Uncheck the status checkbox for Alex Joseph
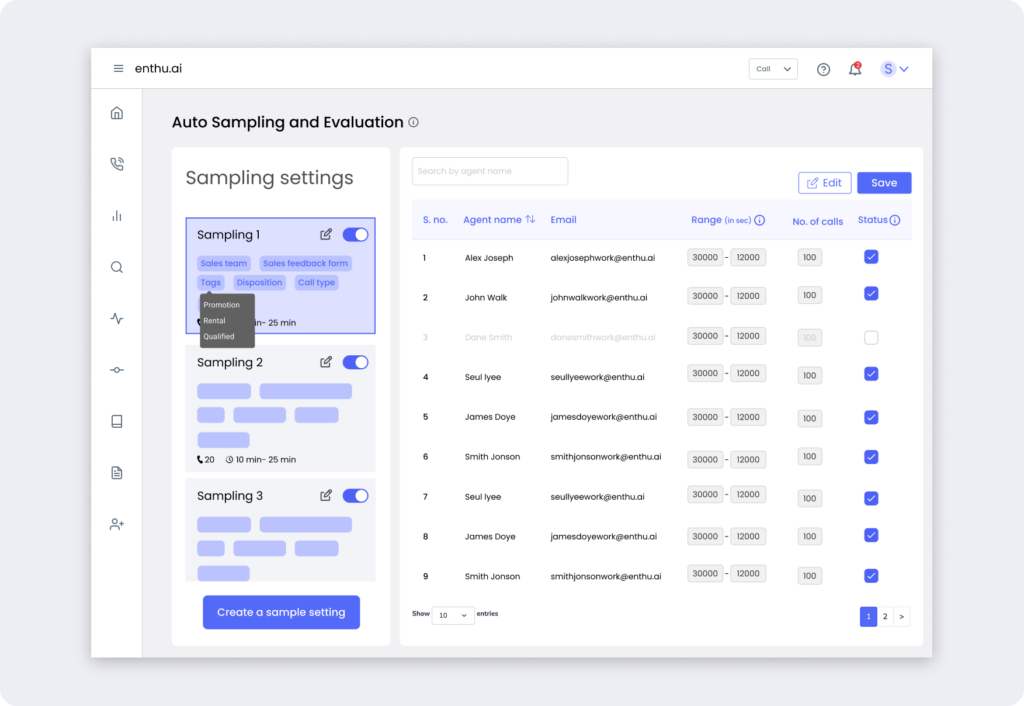The height and width of the screenshot is (706, 1024). [x=871, y=257]
